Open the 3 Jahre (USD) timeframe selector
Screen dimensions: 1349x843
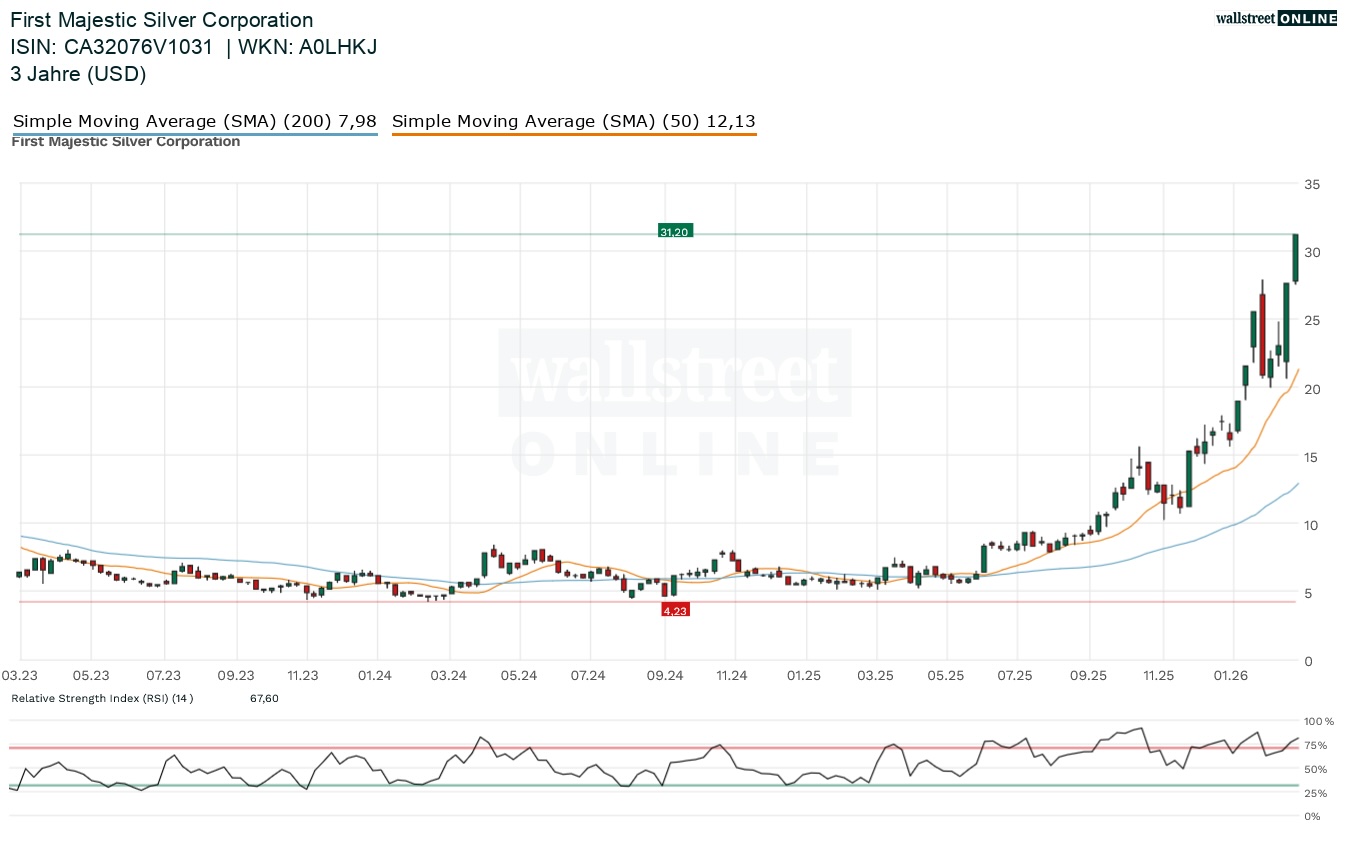click(x=78, y=74)
